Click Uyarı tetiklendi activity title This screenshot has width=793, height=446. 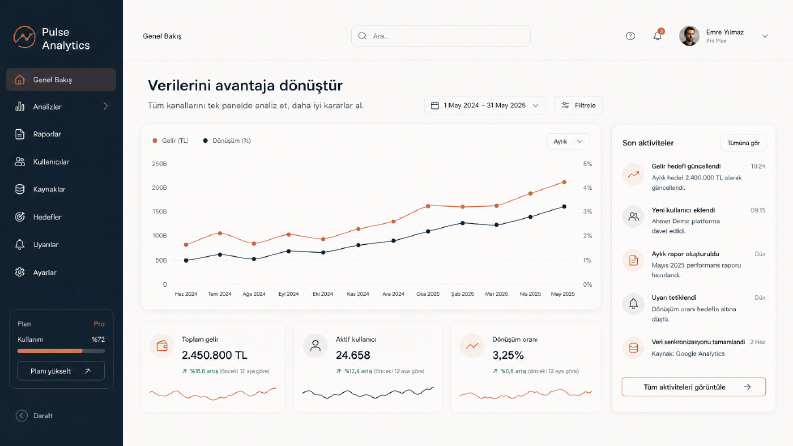click(x=674, y=297)
